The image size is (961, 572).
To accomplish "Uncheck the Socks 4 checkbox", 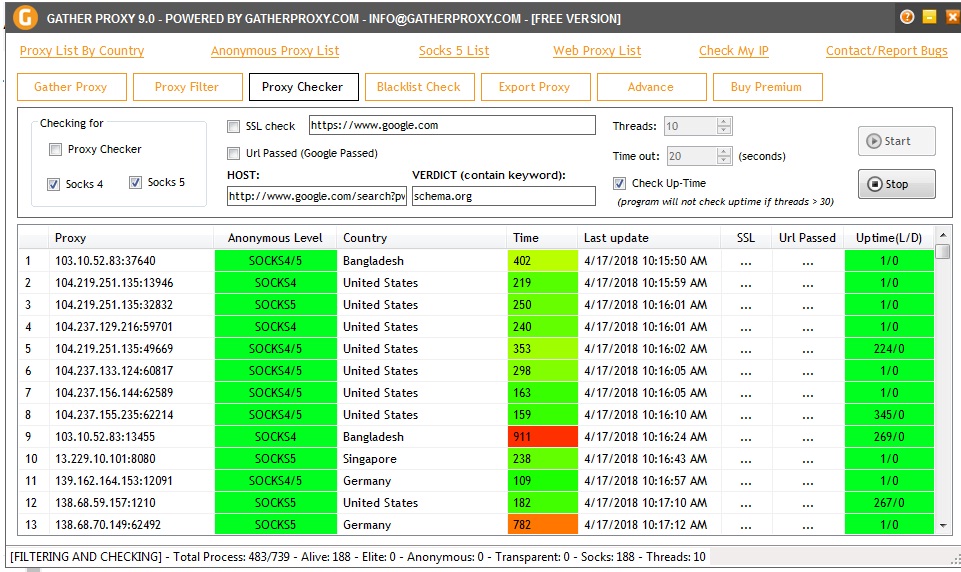I will 53,184.
